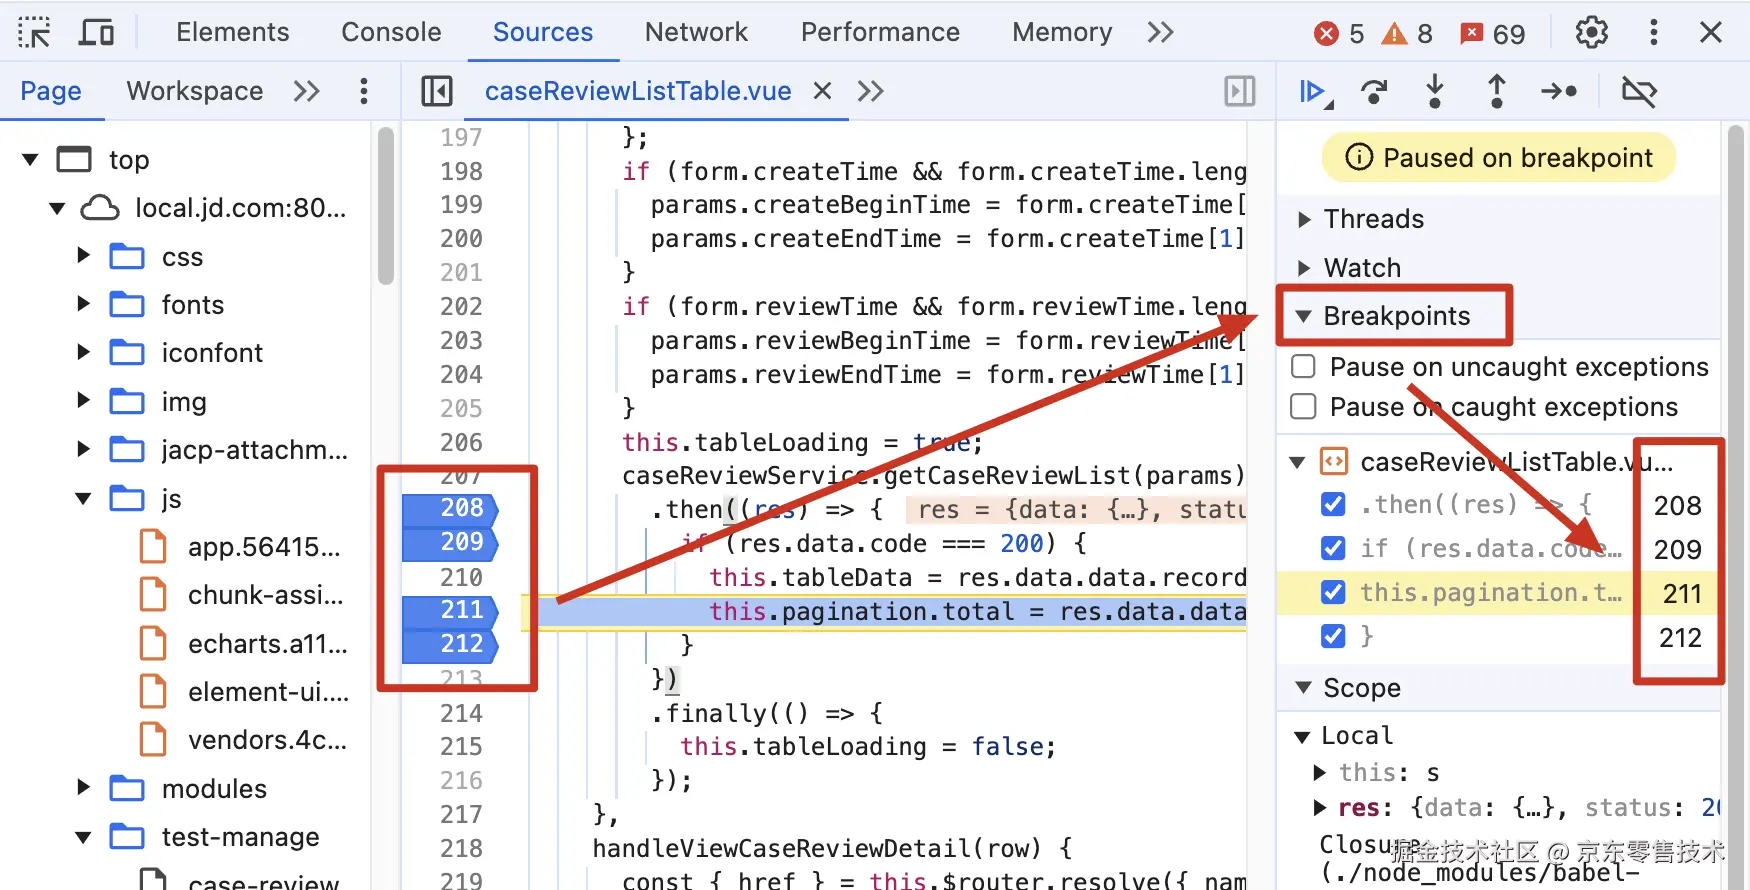1750x890 pixels.
Task: Remove breakpoint marker on line 212
Action: 450,644
